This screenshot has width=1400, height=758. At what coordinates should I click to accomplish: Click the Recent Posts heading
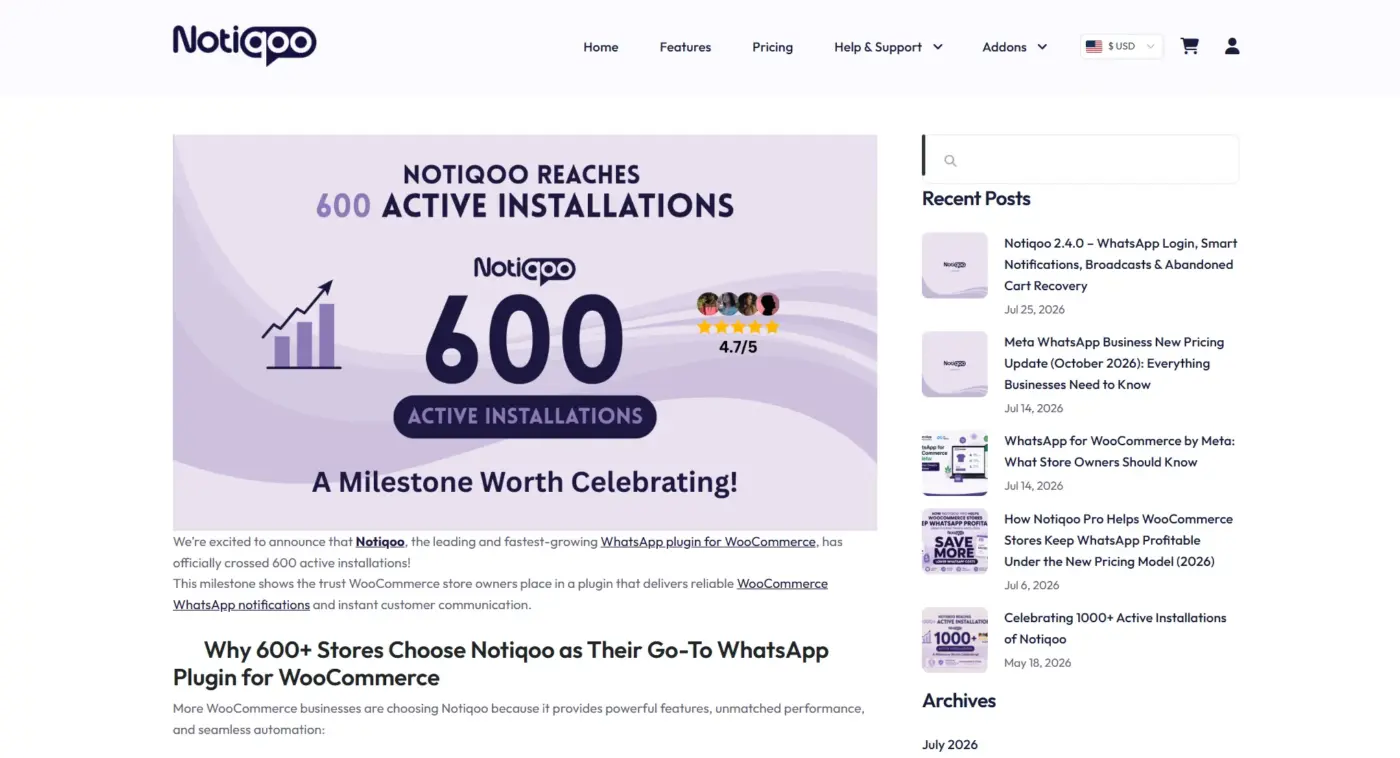[976, 199]
